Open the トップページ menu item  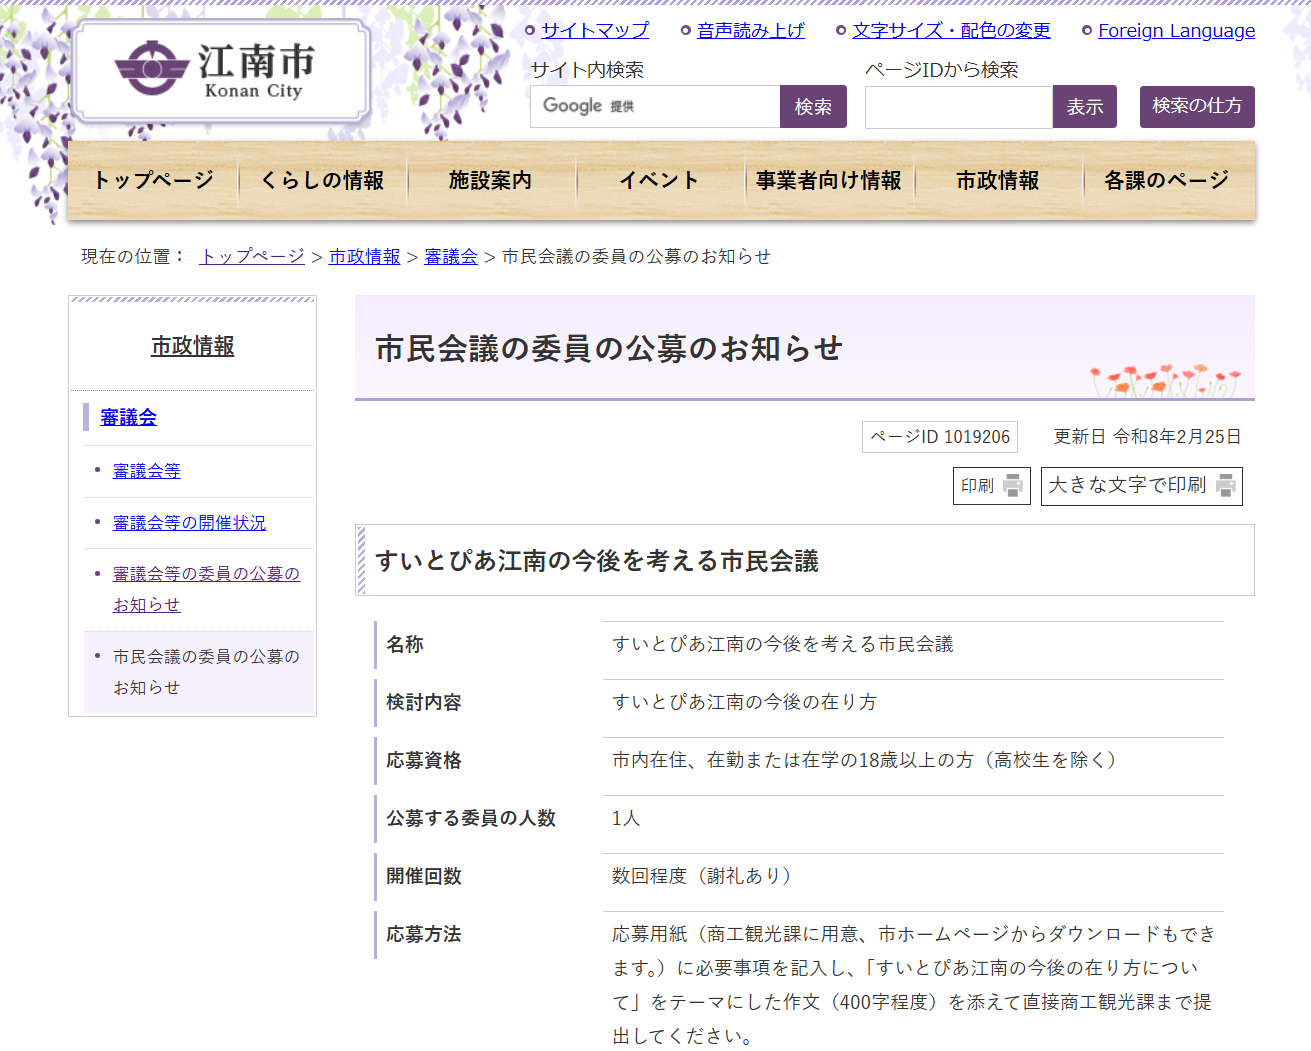[153, 181]
